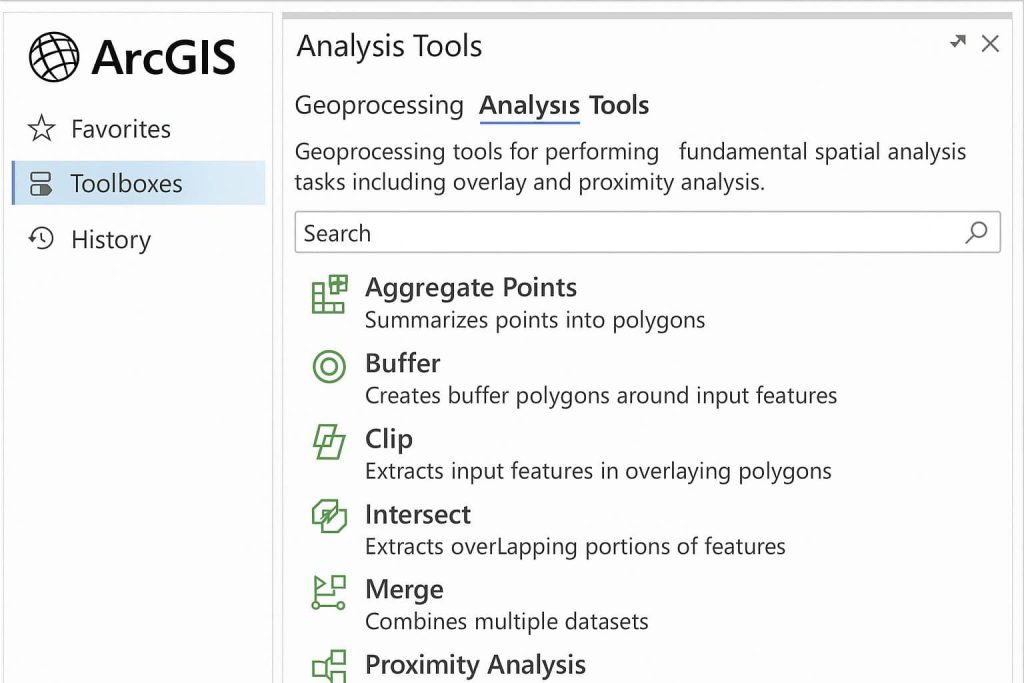Click the search magnifier icon
The height and width of the screenshot is (683, 1024).
[x=975, y=232]
